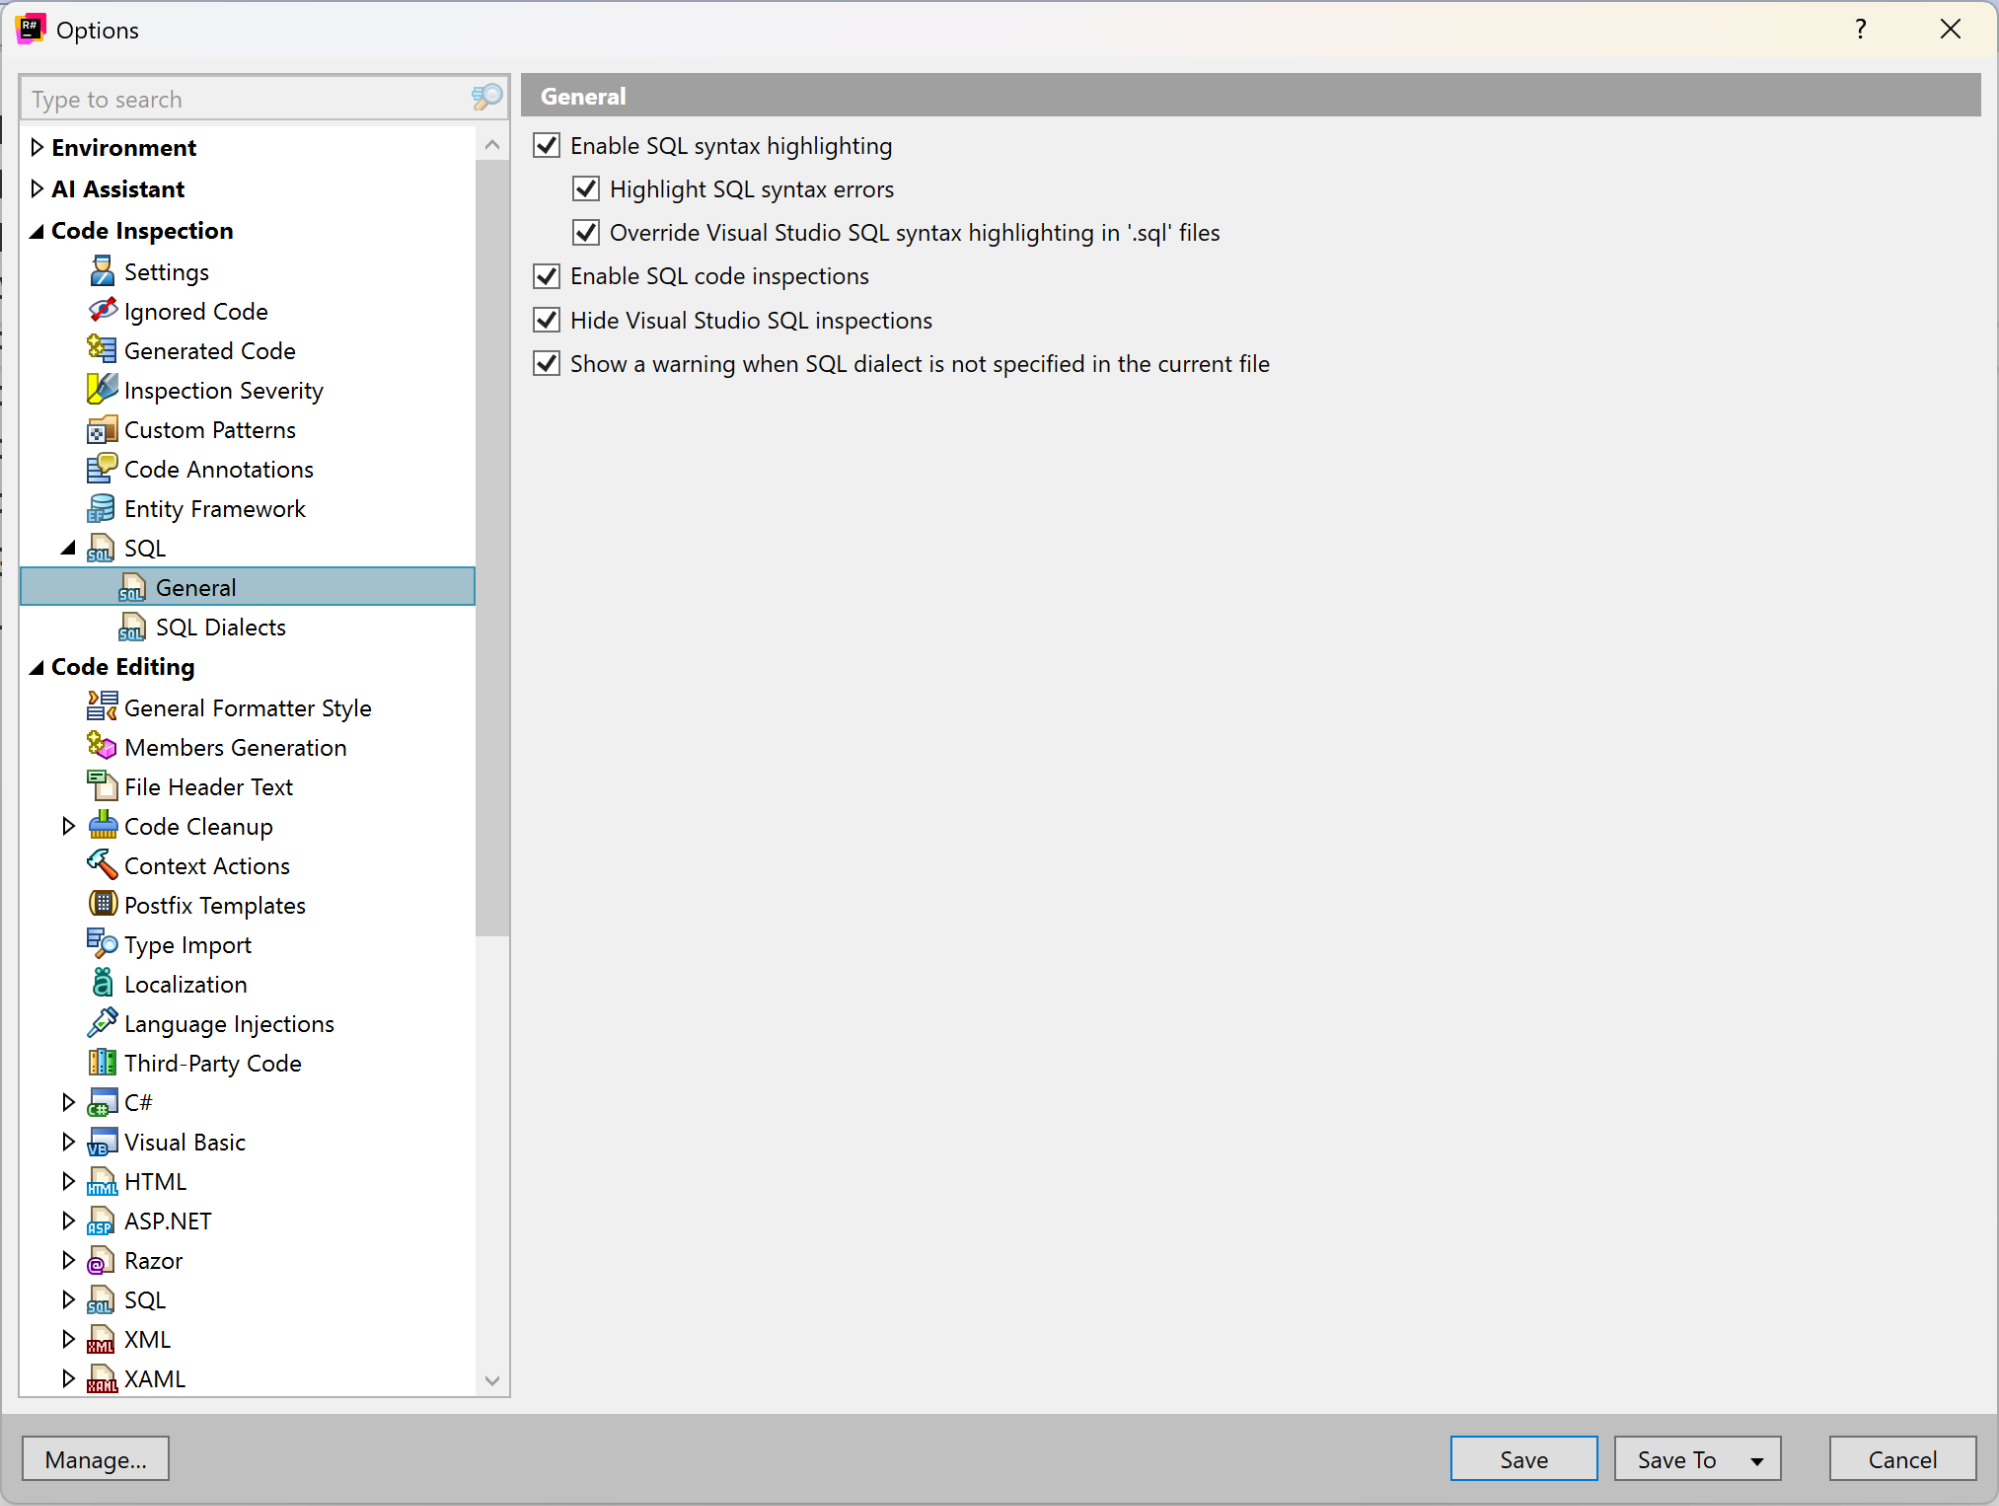This screenshot has width=1999, height=1506.
Task: Click the Postfix Templates icon
Action: 102,905
